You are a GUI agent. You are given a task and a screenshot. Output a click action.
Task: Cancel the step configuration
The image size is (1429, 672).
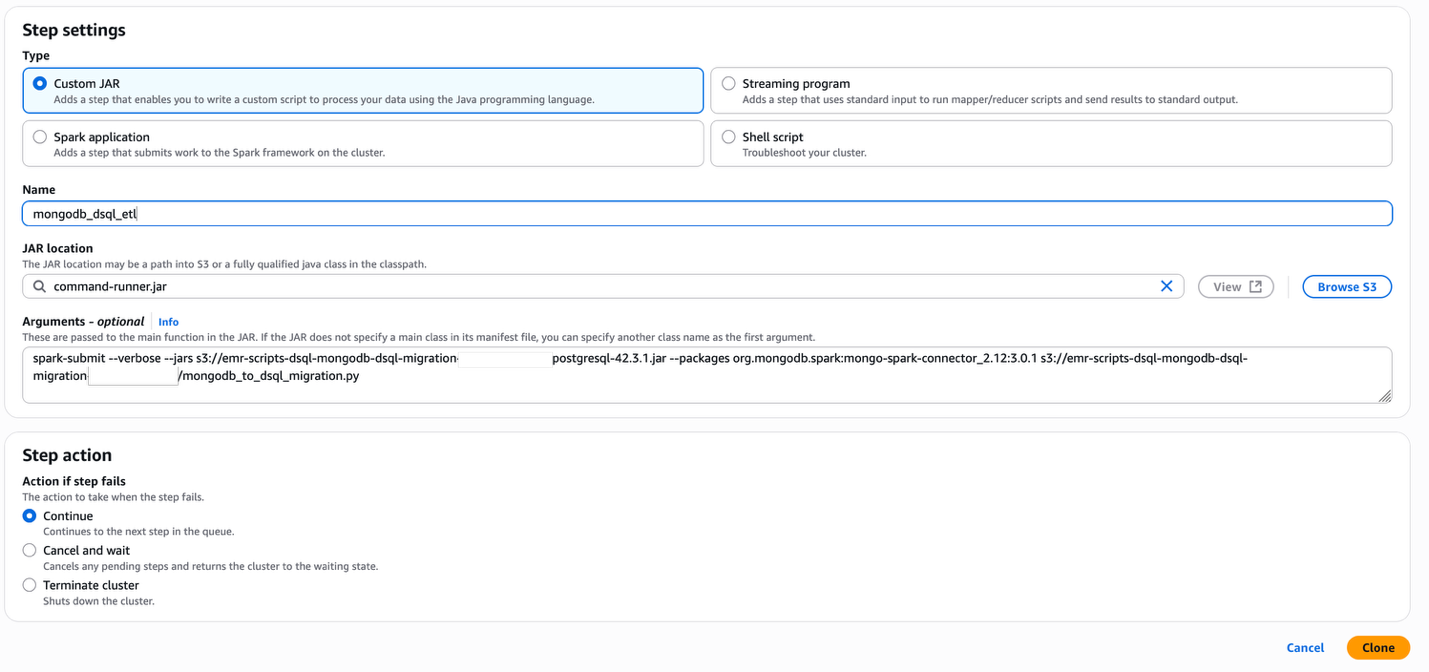(1305, 647)
